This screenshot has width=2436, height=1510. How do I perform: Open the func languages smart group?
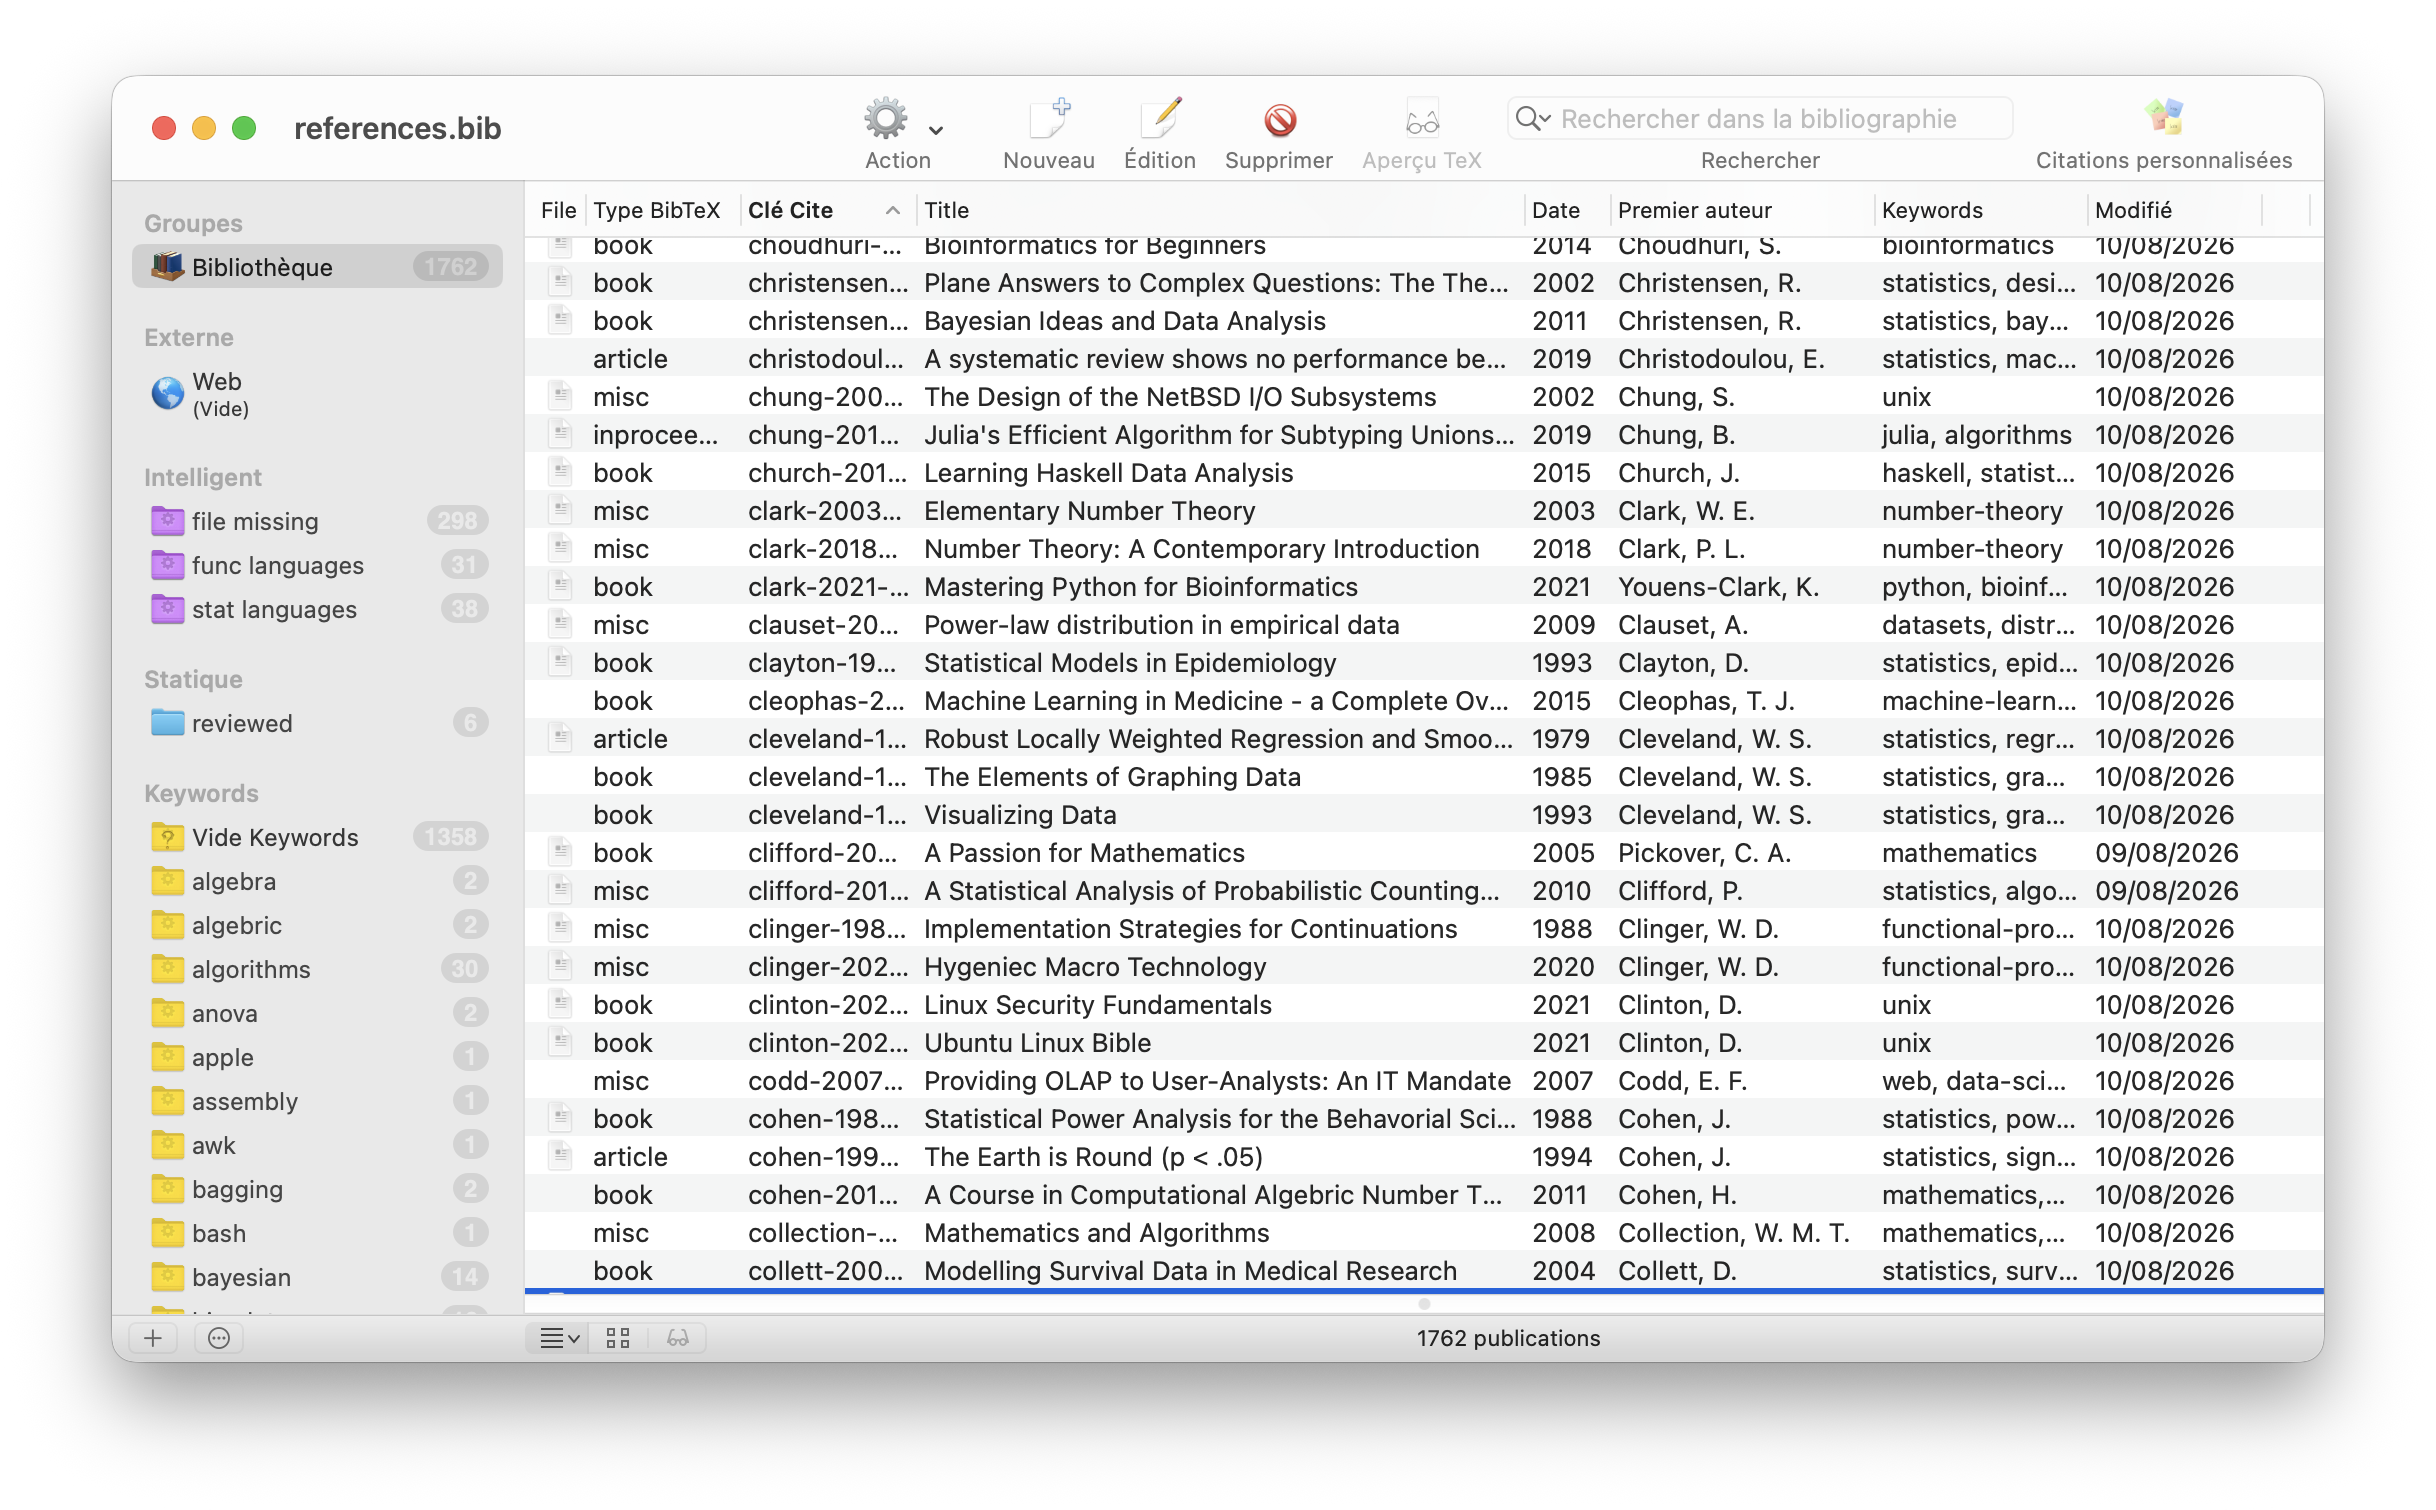coord(317,565)
